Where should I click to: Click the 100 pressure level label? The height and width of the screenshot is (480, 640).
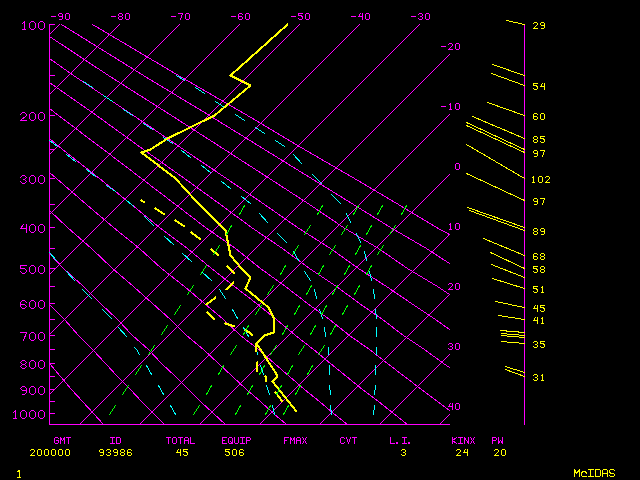[33, 25]
